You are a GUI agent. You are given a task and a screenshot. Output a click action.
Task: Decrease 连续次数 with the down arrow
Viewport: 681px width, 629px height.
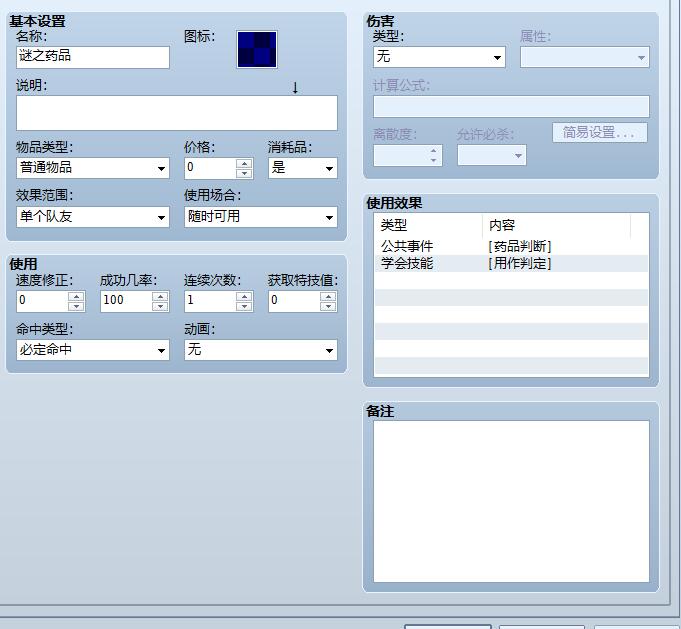(x=245, y=306)
